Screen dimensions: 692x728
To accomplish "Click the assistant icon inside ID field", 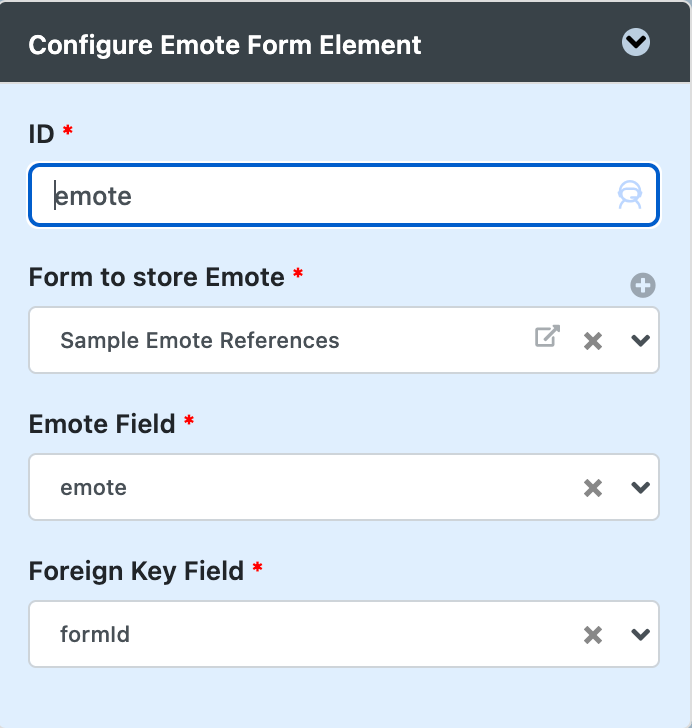I will tap(629, 195).
